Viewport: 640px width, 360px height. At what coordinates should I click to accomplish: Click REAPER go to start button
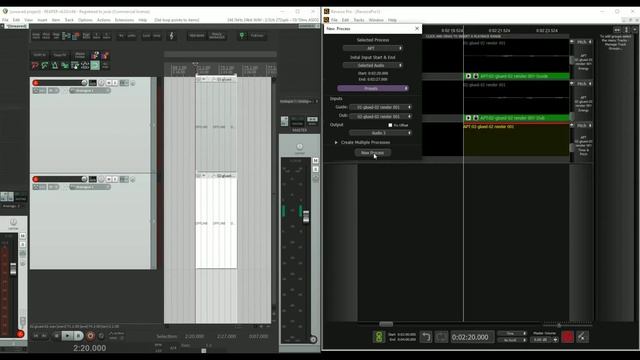pyautogui.click(x=36, y=336)
